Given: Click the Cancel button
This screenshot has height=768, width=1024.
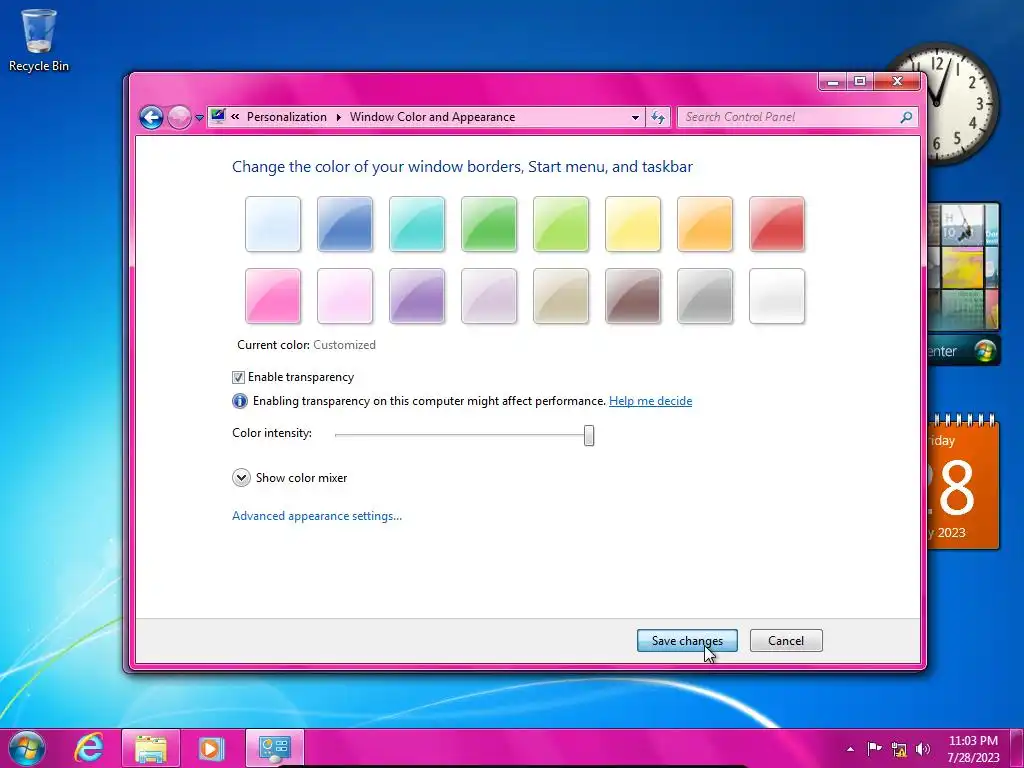Looking at the screenshot, I should click(786, 641).
